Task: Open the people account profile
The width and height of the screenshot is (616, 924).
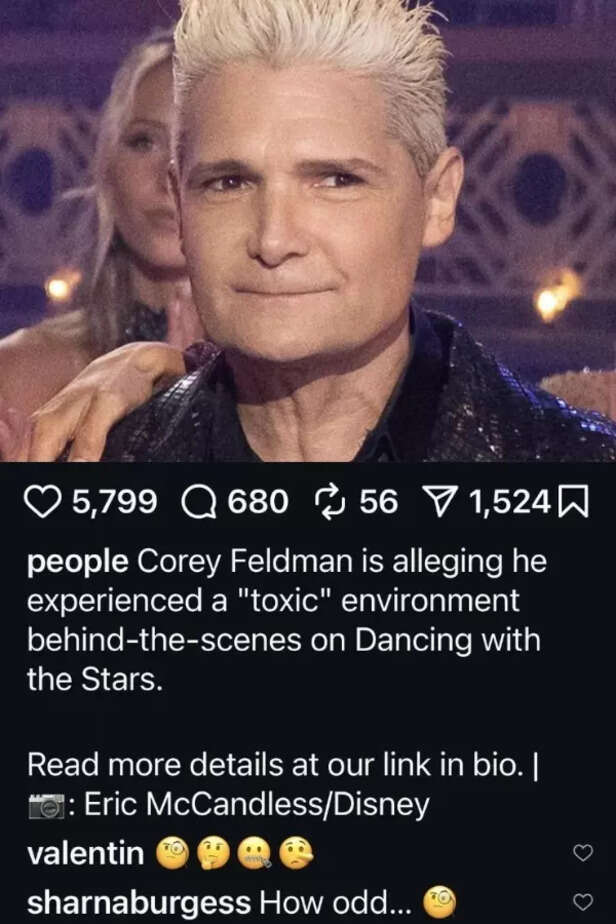Action: click(x=77, y=562)
